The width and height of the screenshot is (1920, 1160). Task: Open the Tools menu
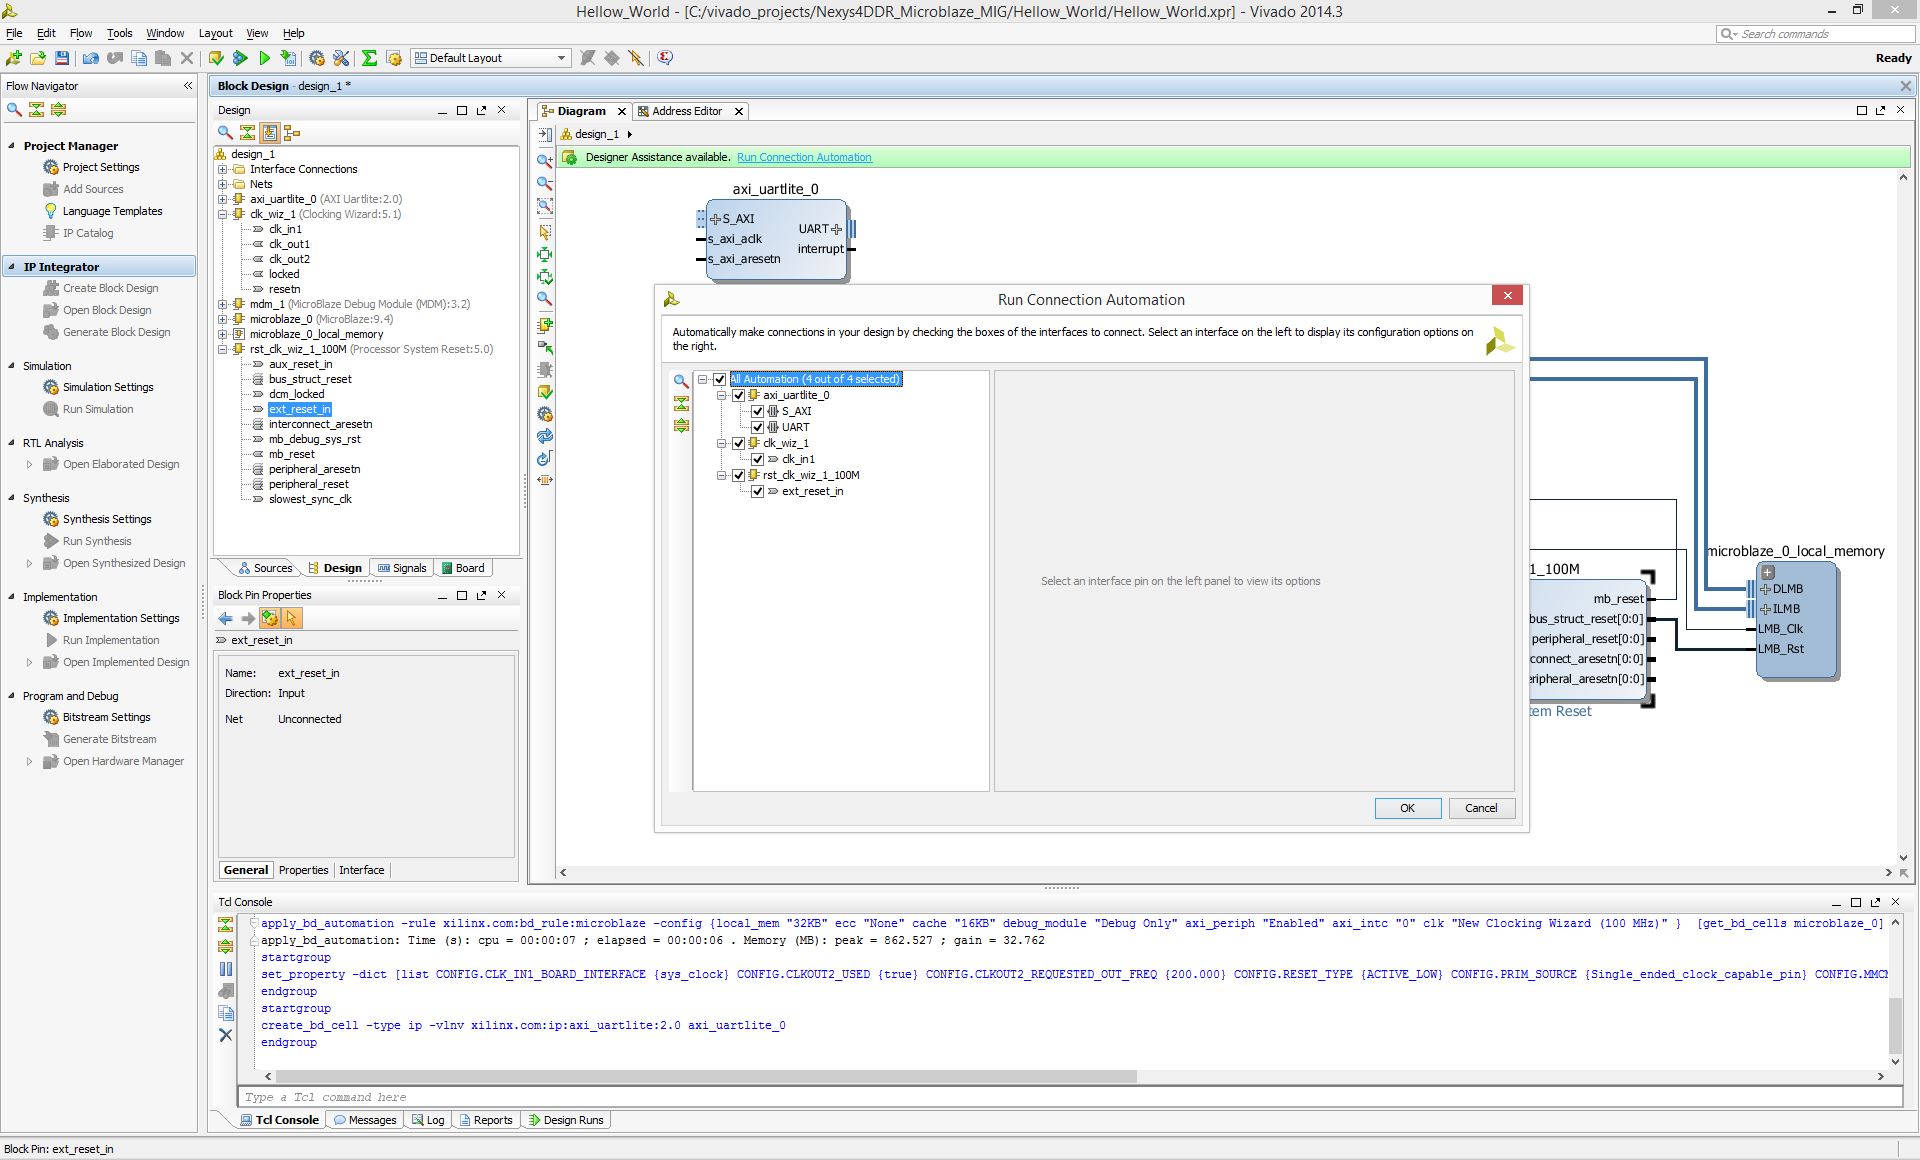(x=119, y=33)
